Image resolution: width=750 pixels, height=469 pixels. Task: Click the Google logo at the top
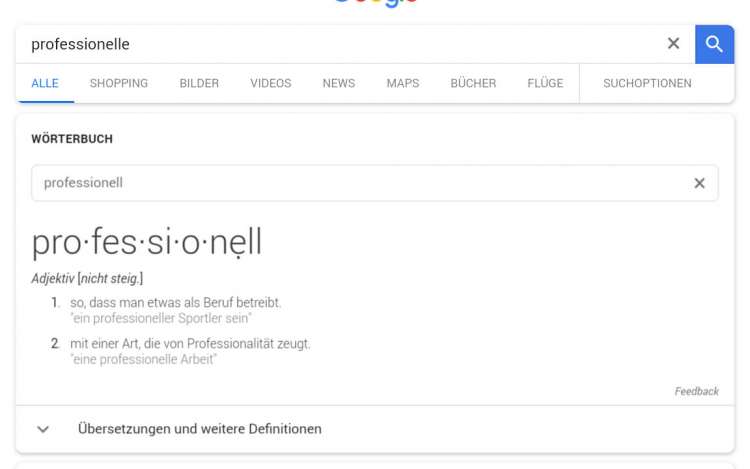point(375,3)
